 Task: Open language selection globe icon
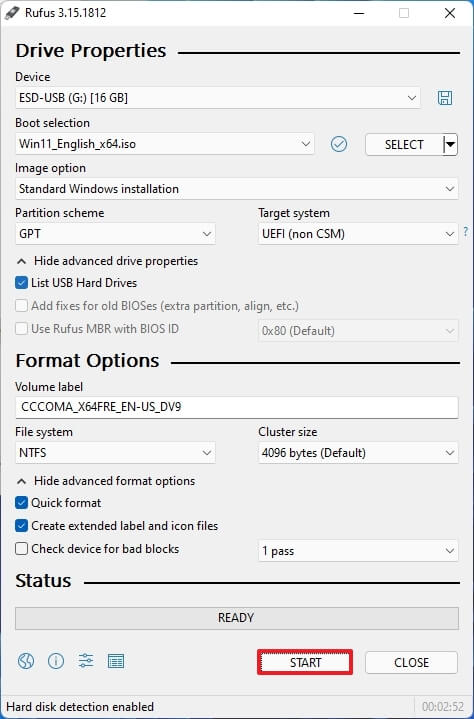26,661
